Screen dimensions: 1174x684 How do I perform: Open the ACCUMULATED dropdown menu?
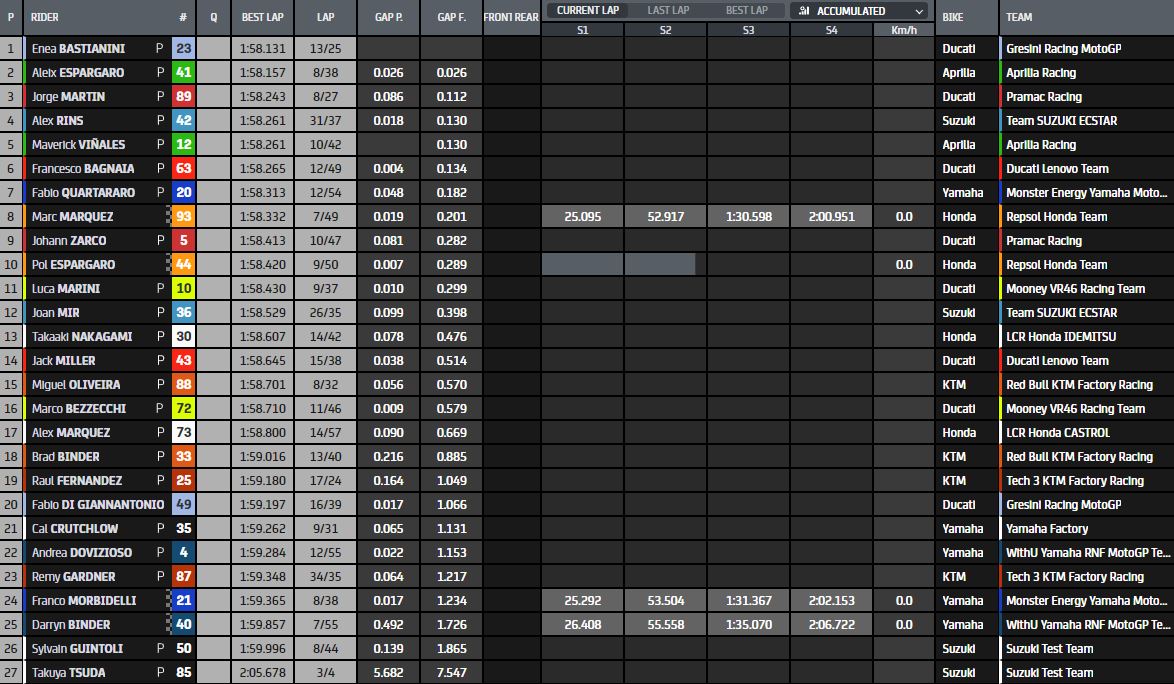click(x=859, y=10)
